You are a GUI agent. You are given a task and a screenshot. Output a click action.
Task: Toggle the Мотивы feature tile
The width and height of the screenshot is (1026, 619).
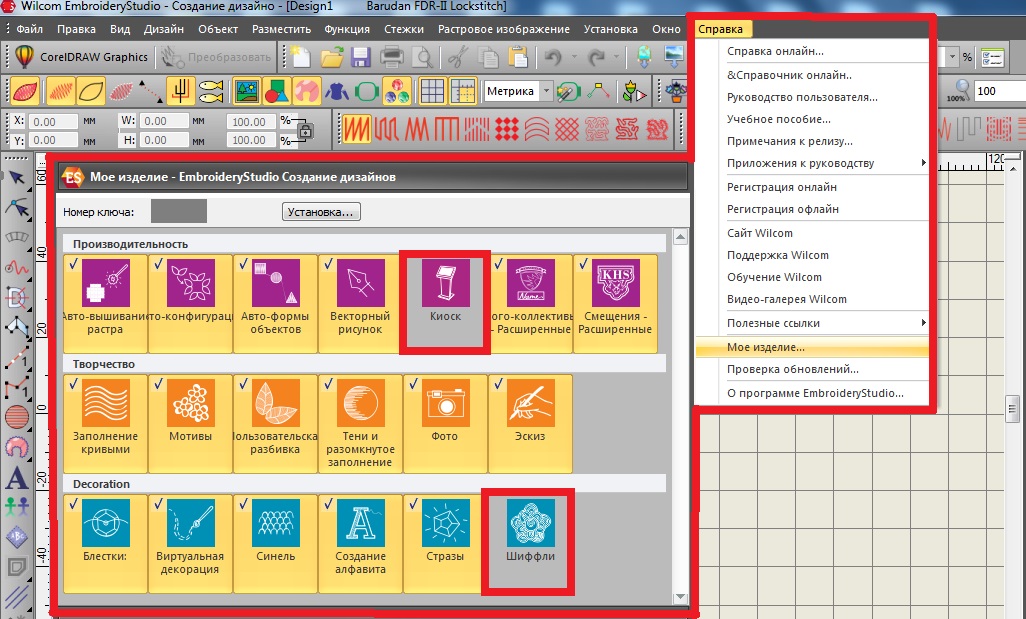[x=190, y=422]
